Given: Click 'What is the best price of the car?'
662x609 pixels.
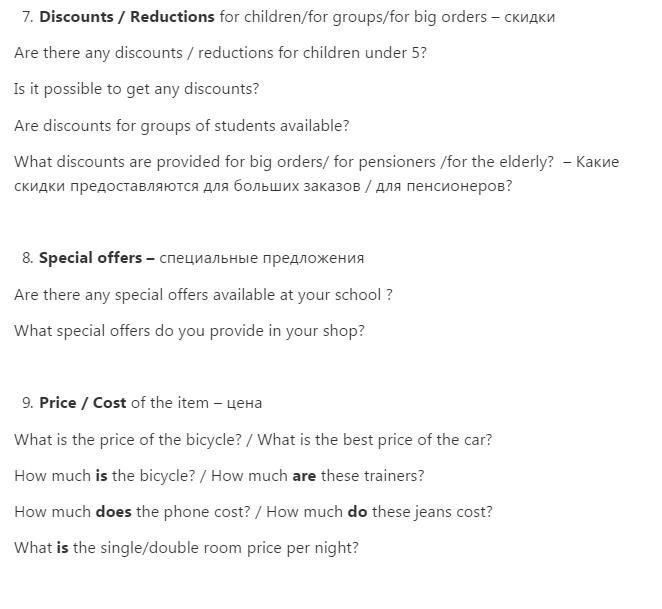Looking at the screenshot, I should pyautogui.click(x=375, y=440).
